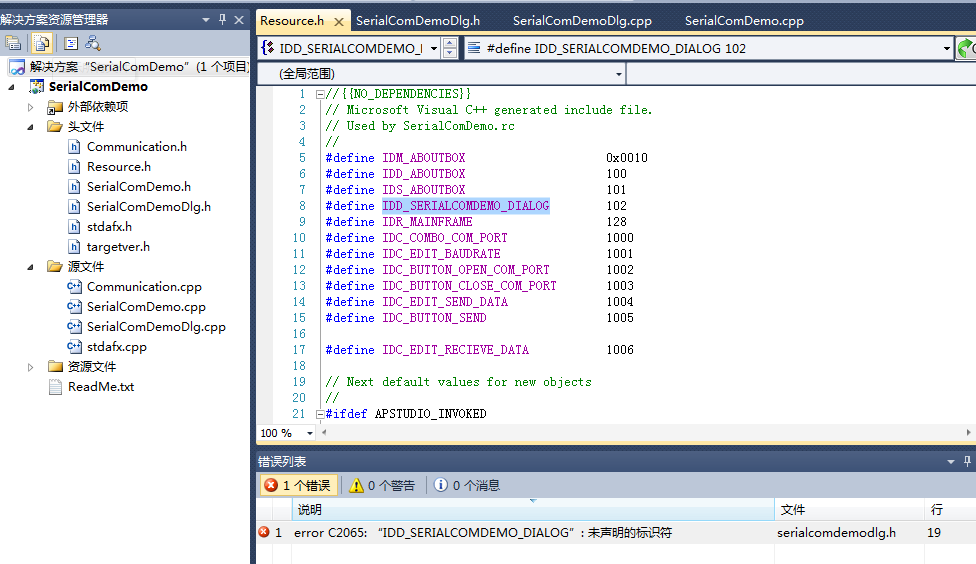Select Communication.cpp source file
The image size is (976, 564).
[144, 287]
